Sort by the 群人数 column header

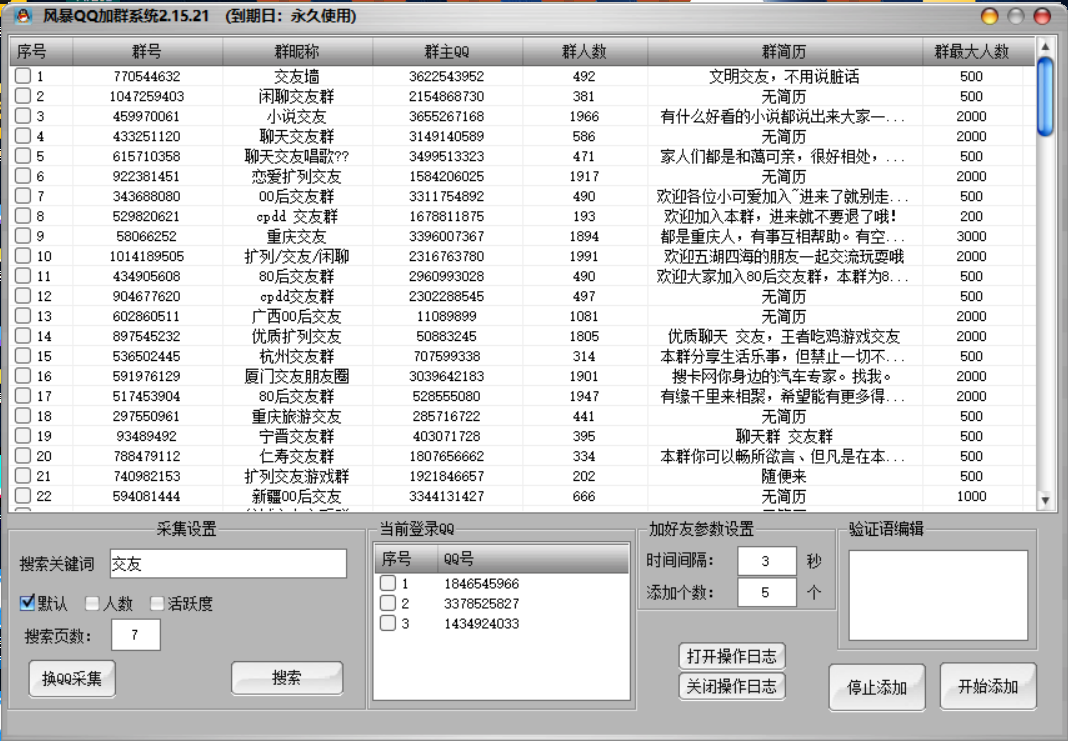click(x=584, y=51)
